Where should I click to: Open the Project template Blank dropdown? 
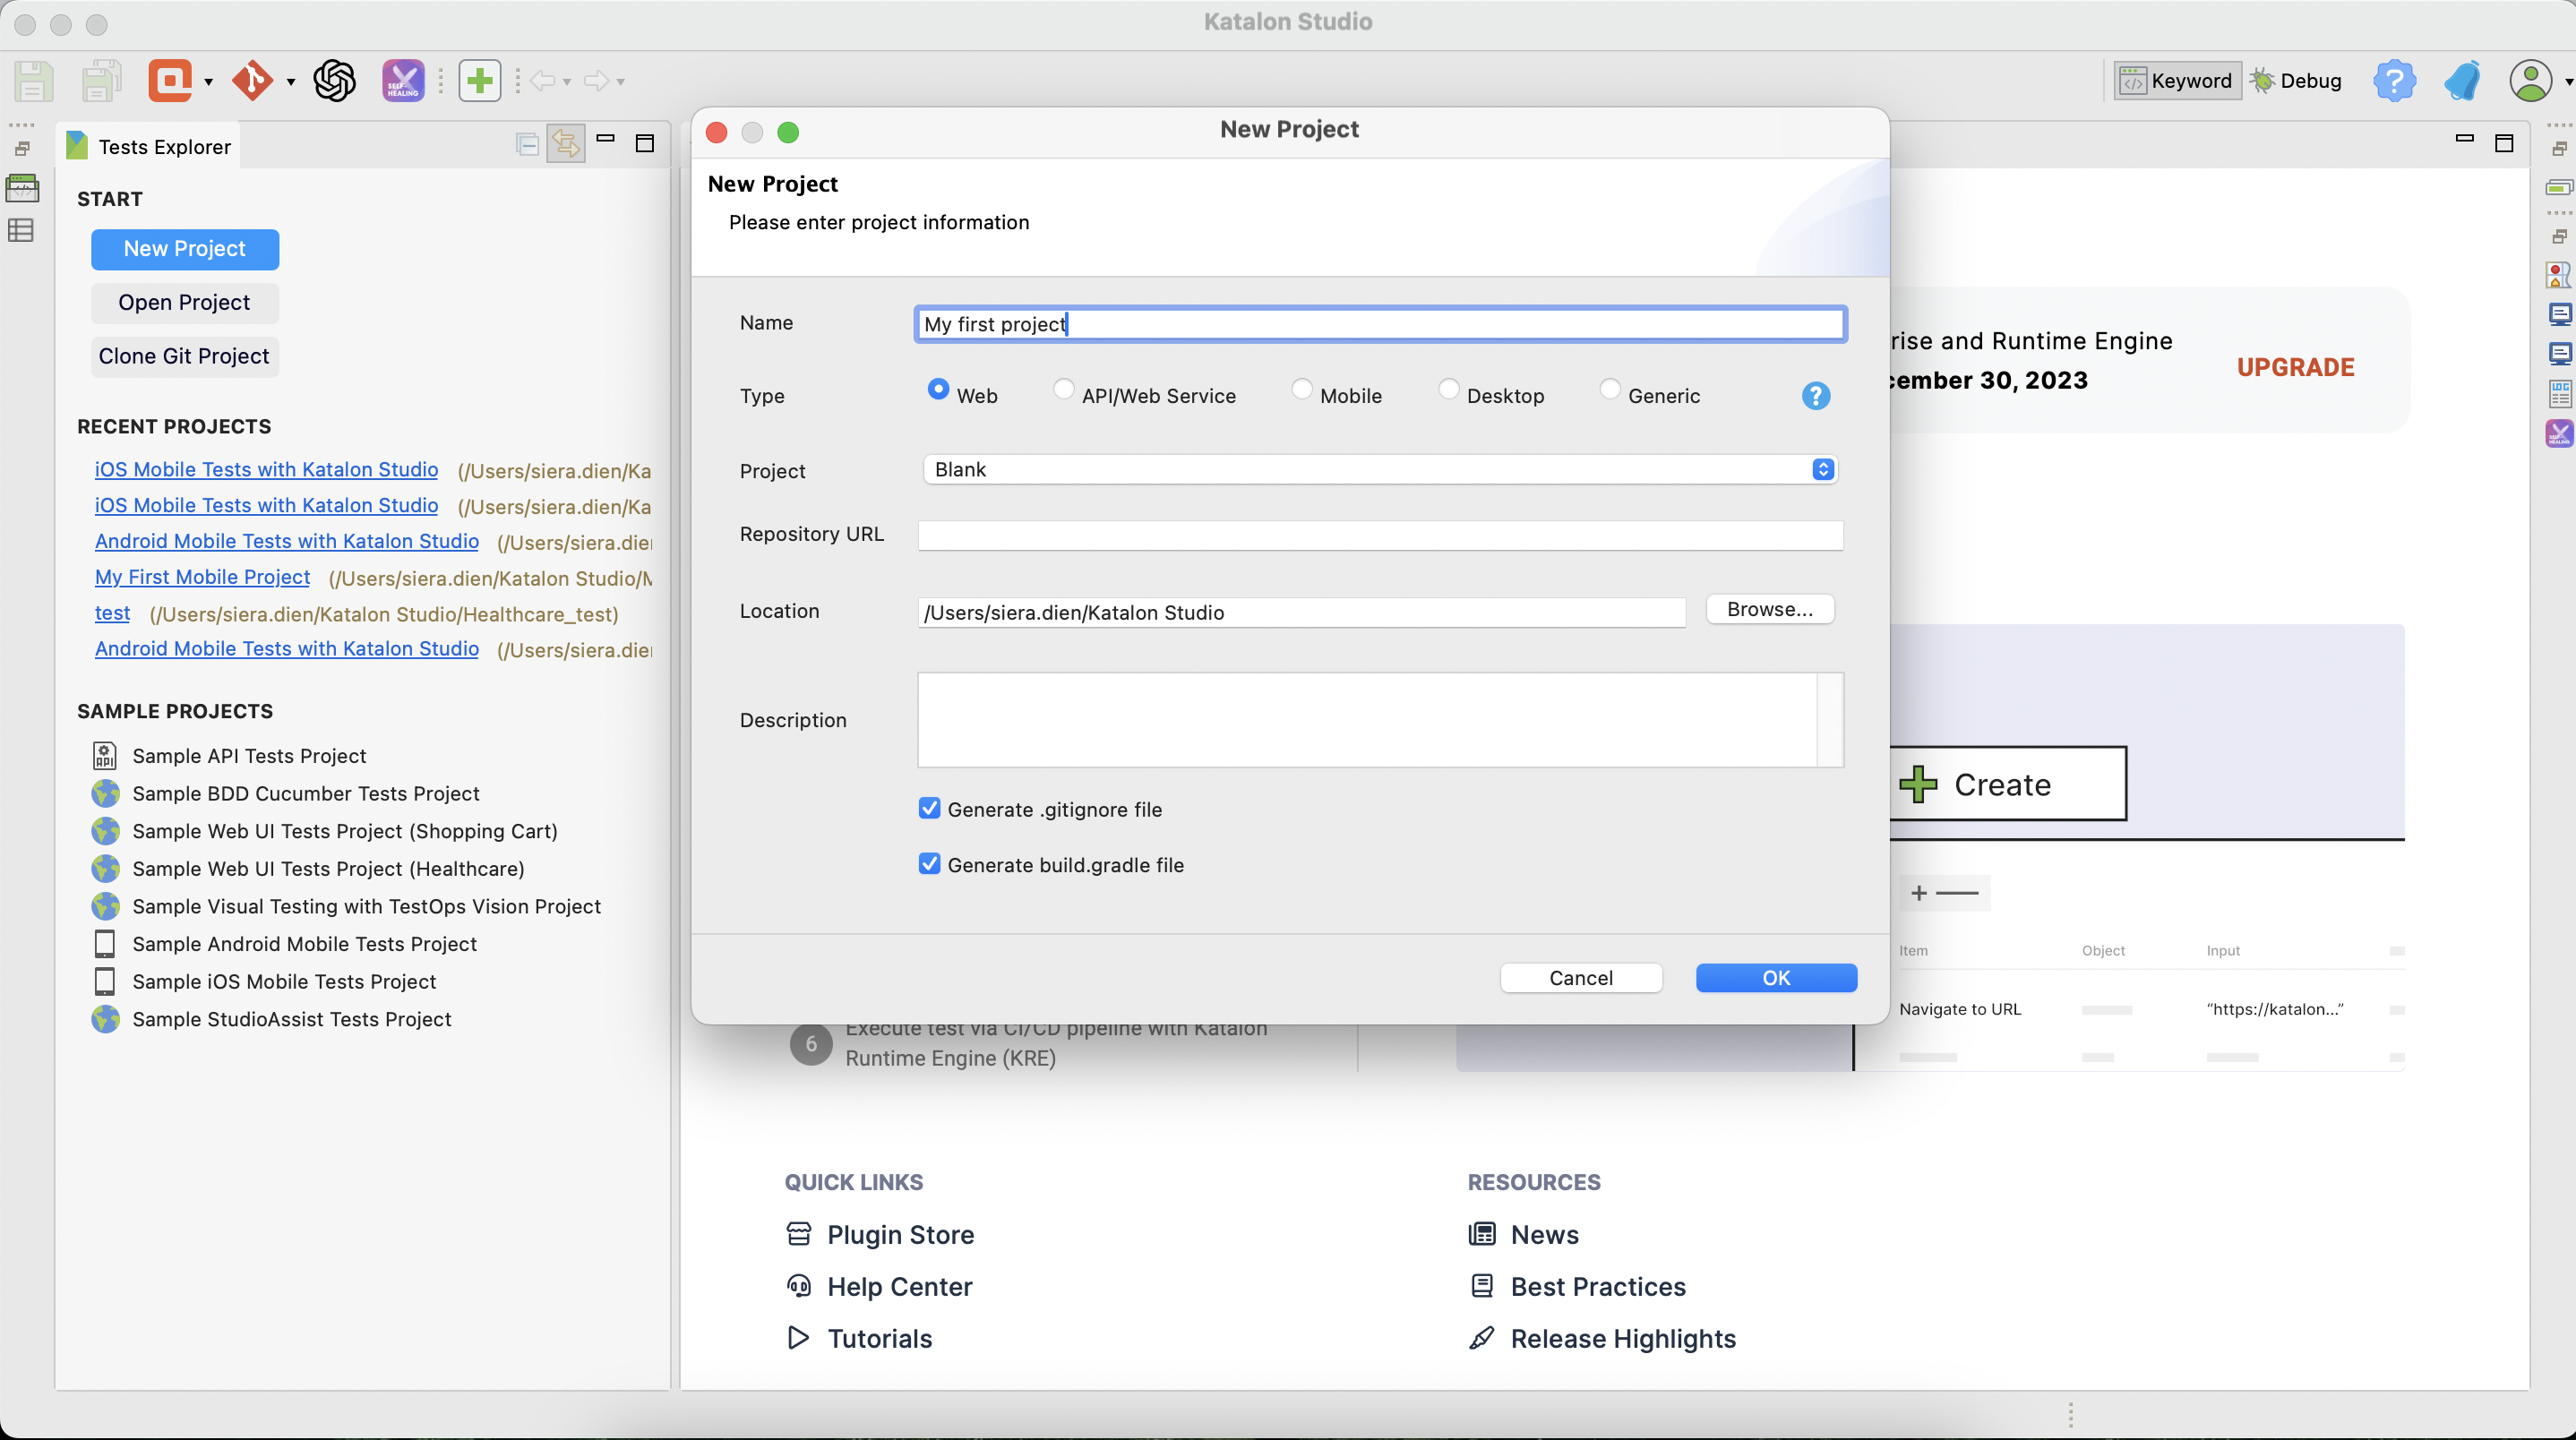(x=1380, y=470)
